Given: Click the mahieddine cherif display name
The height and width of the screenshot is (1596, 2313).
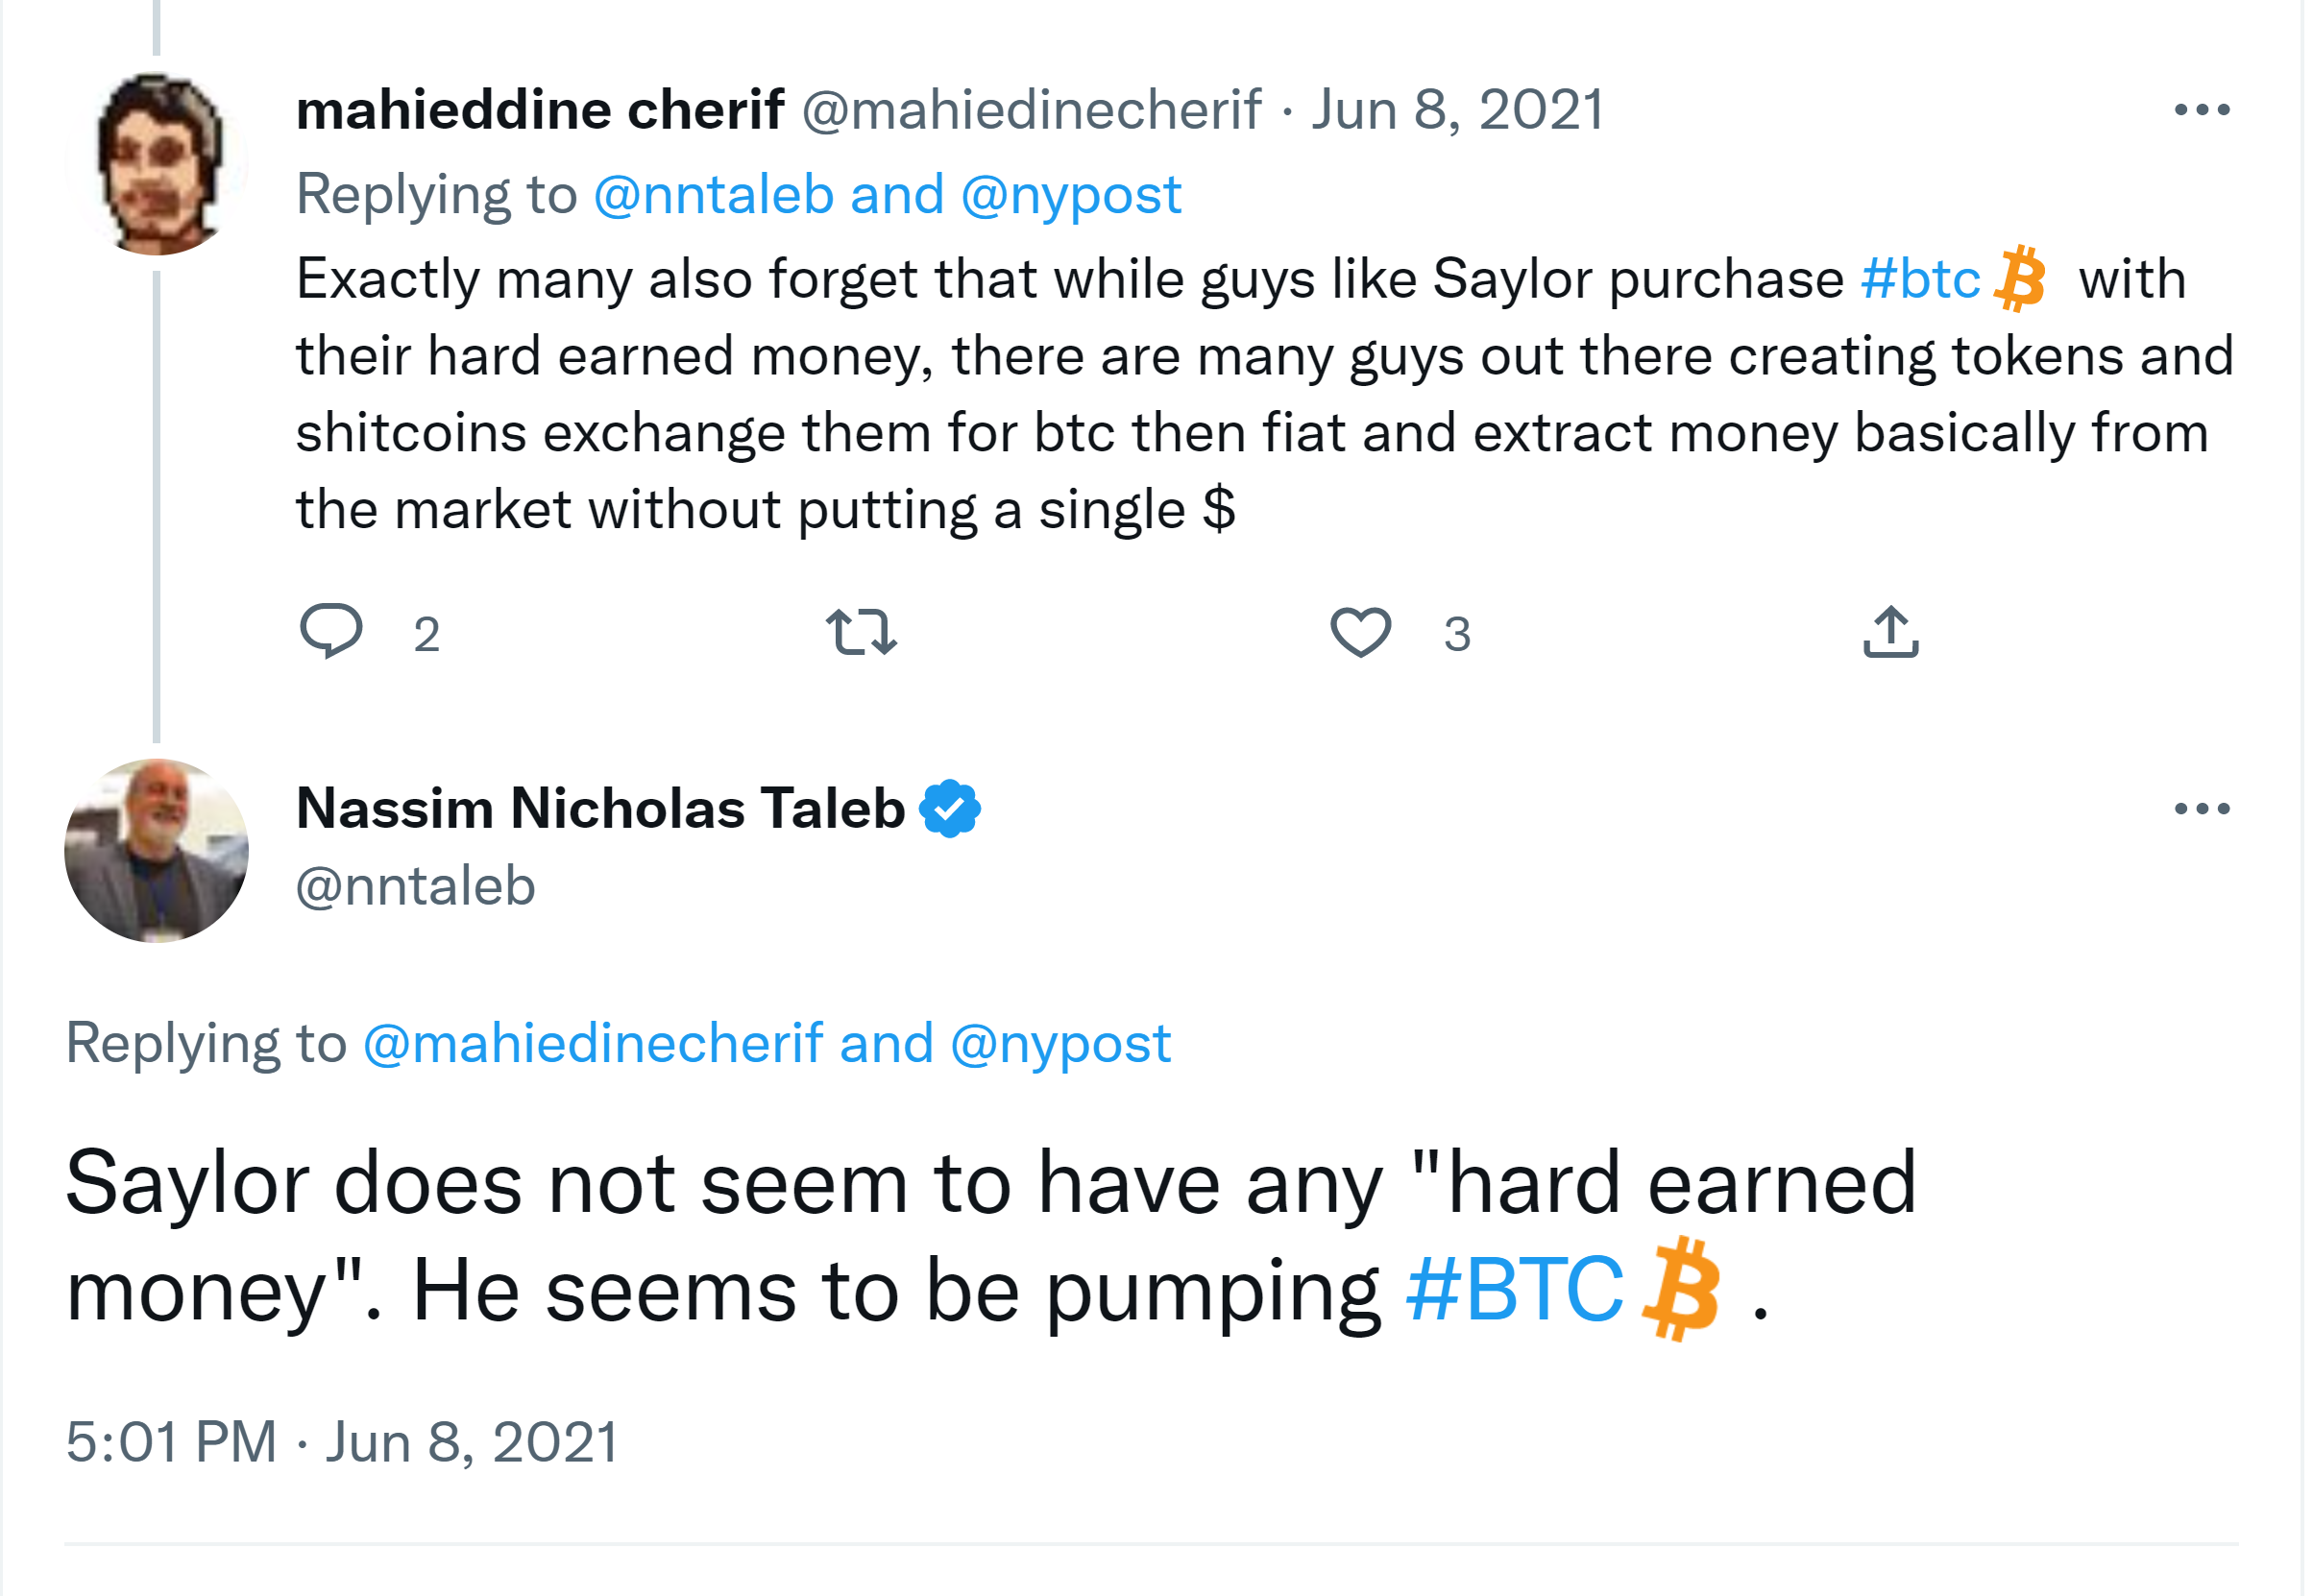Looking at the screenshot, I should coord(540,110).
